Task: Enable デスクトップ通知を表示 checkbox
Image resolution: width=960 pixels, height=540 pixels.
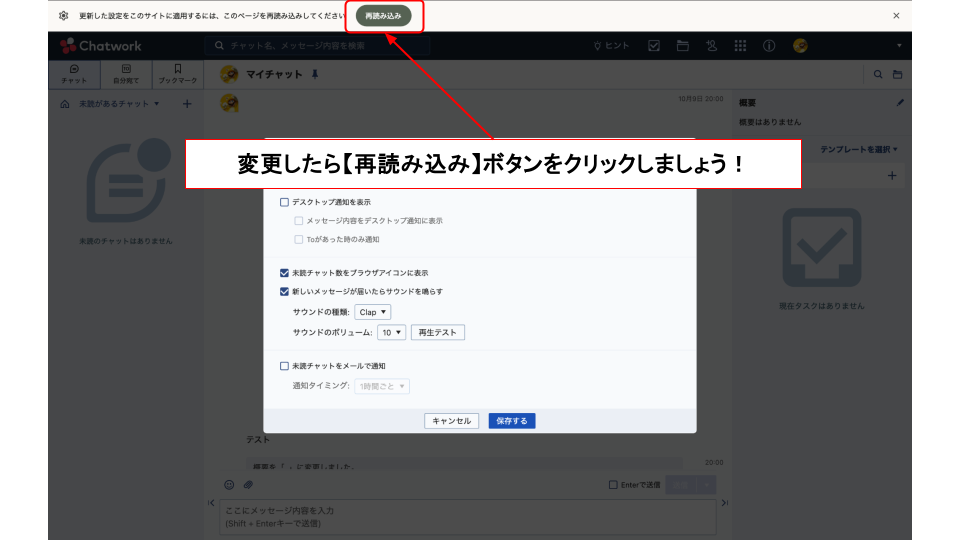Action: pos(285,202)
